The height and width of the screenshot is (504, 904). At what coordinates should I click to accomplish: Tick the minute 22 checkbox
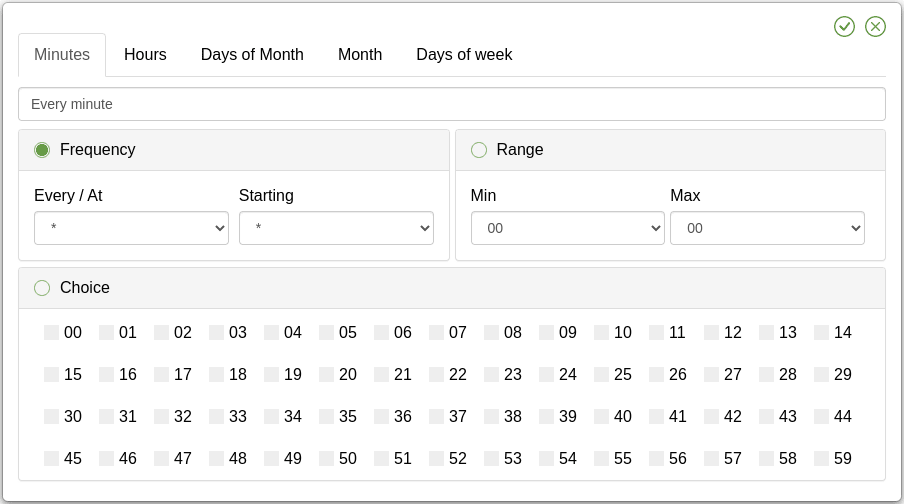coord(437,375)
